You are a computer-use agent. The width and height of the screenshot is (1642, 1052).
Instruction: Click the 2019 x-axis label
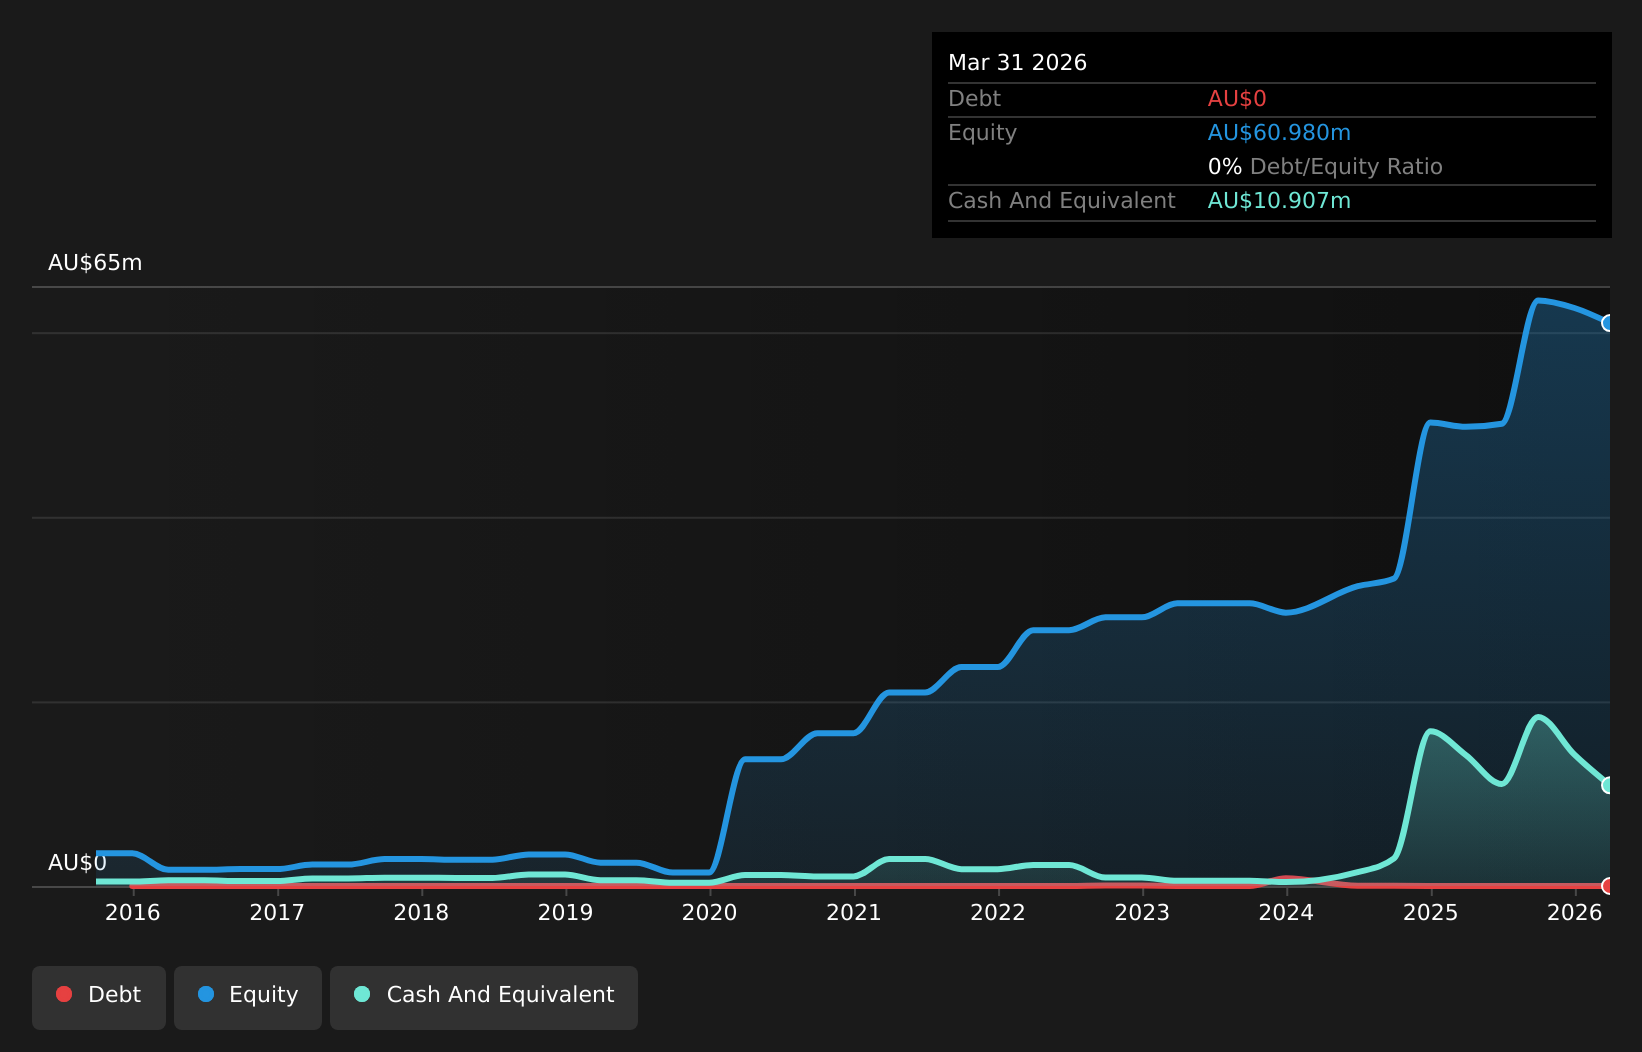(x=566, y=912)
